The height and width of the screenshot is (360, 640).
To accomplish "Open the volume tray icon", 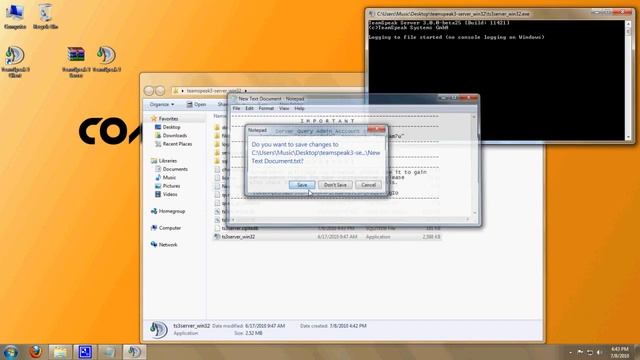I will (x=599, y=352).
